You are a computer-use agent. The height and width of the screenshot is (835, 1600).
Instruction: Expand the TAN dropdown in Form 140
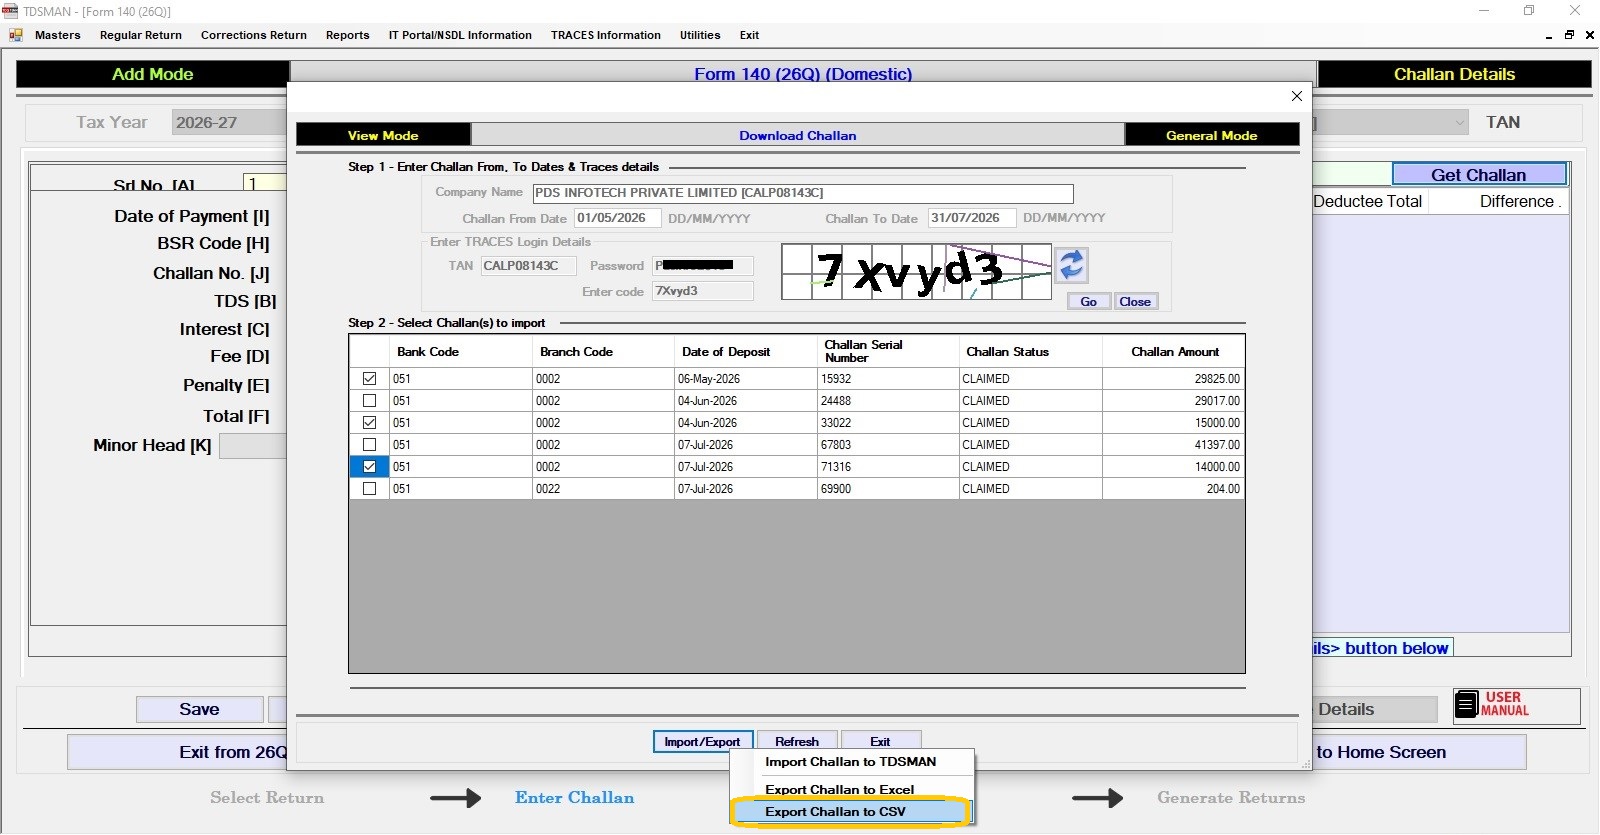click(1460, 123)
